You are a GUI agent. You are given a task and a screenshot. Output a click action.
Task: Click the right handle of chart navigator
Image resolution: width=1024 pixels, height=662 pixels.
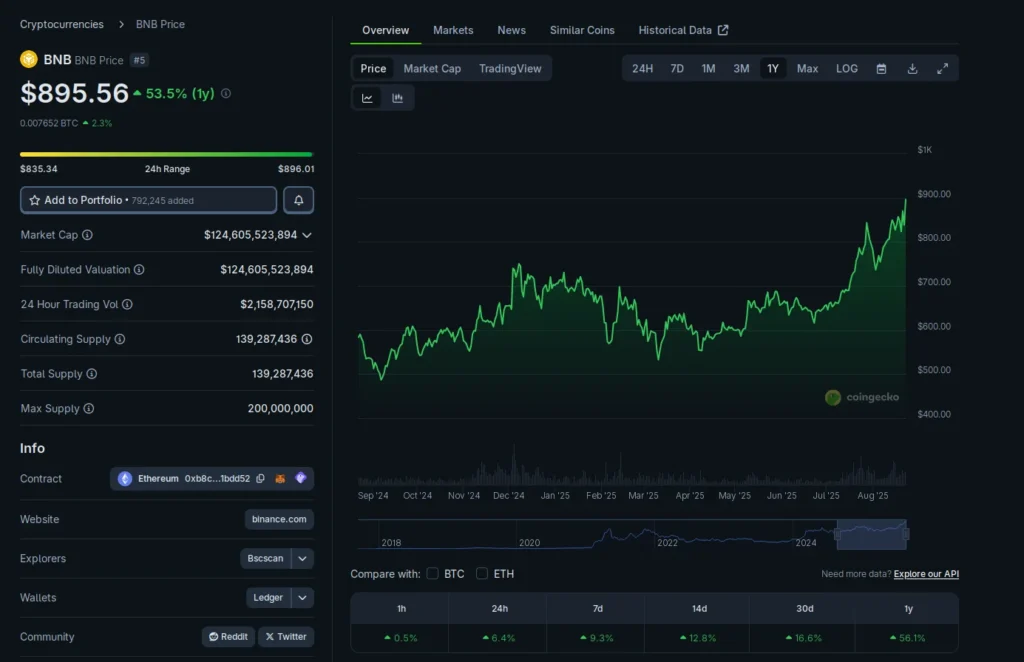(906, 534)
